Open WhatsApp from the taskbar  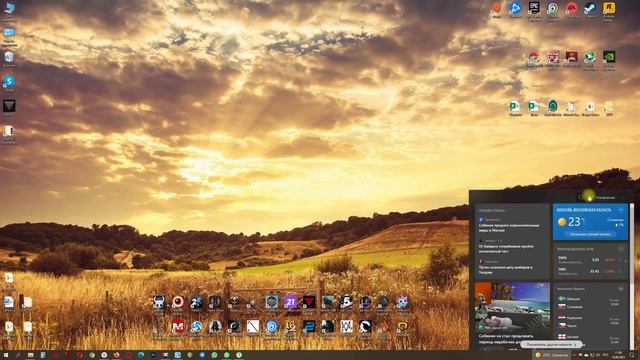coord(214,356)
